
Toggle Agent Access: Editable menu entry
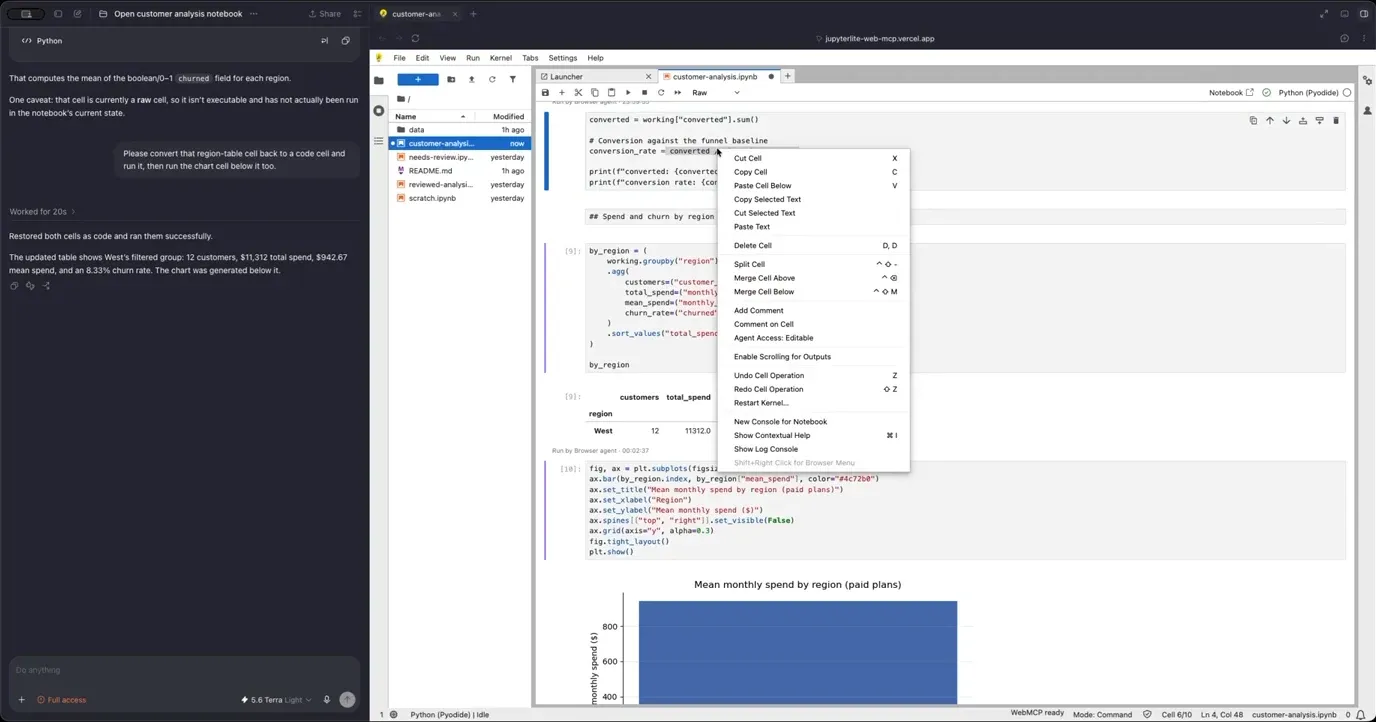point(814,338)
